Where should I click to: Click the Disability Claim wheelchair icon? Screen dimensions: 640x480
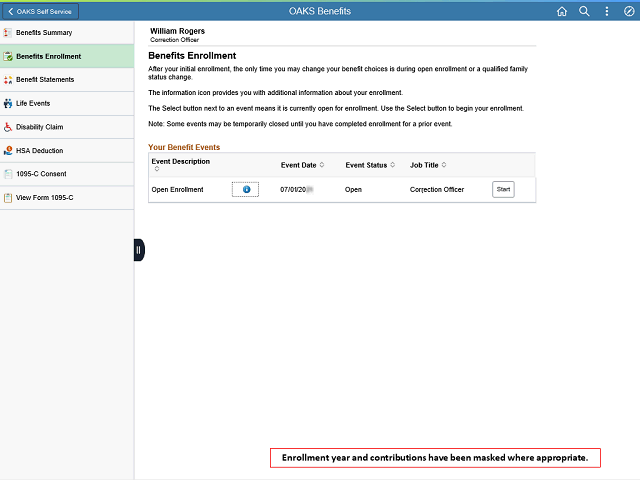8,127
